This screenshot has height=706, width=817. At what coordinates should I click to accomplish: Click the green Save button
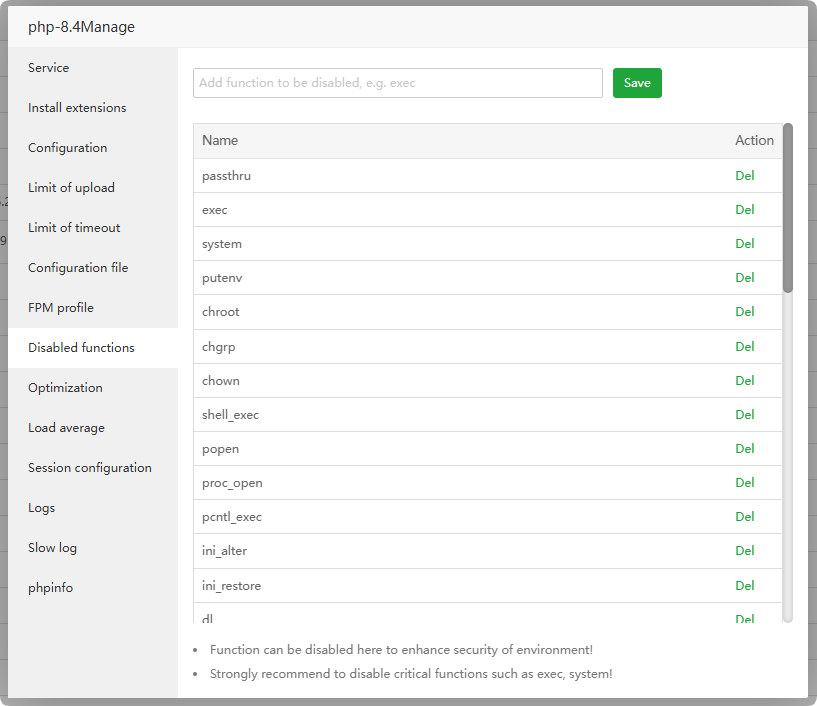click(637, 83)
